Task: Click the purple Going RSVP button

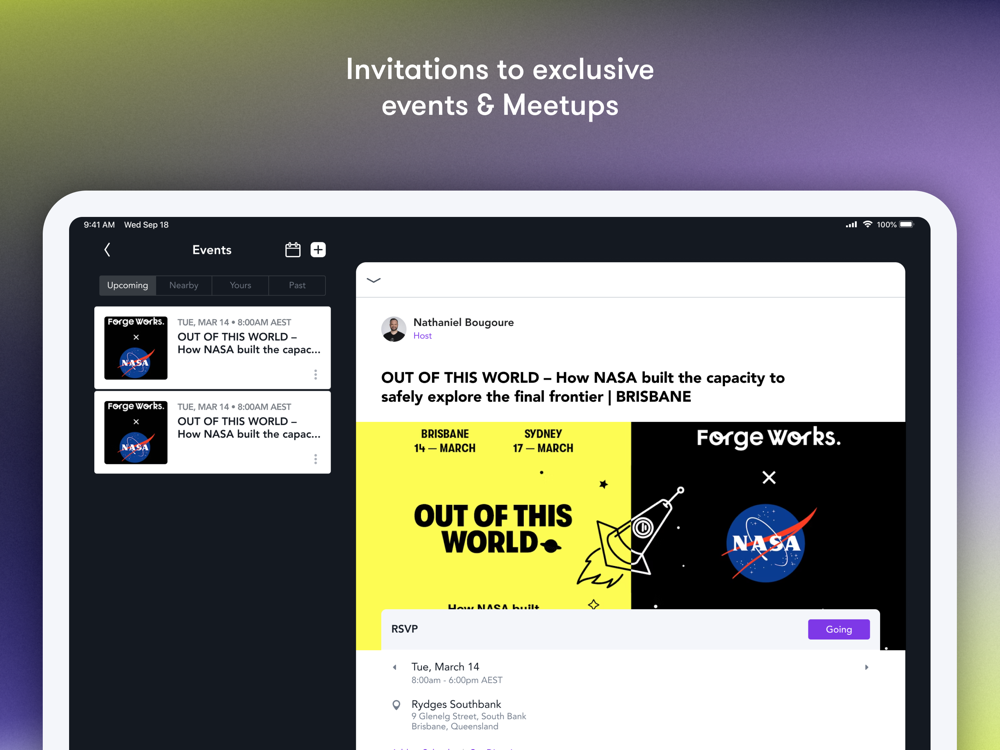Action: (839, 629)
